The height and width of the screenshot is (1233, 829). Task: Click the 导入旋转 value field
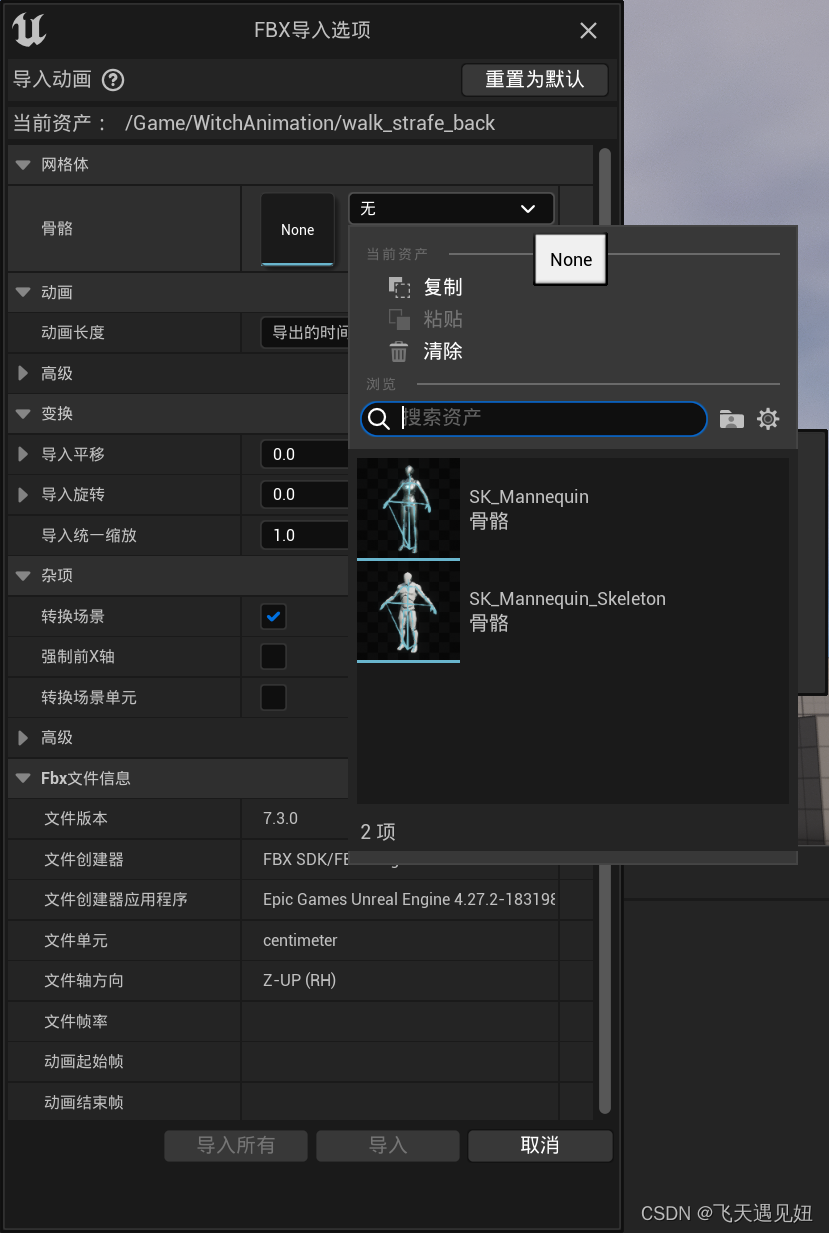tap(305, 495)
